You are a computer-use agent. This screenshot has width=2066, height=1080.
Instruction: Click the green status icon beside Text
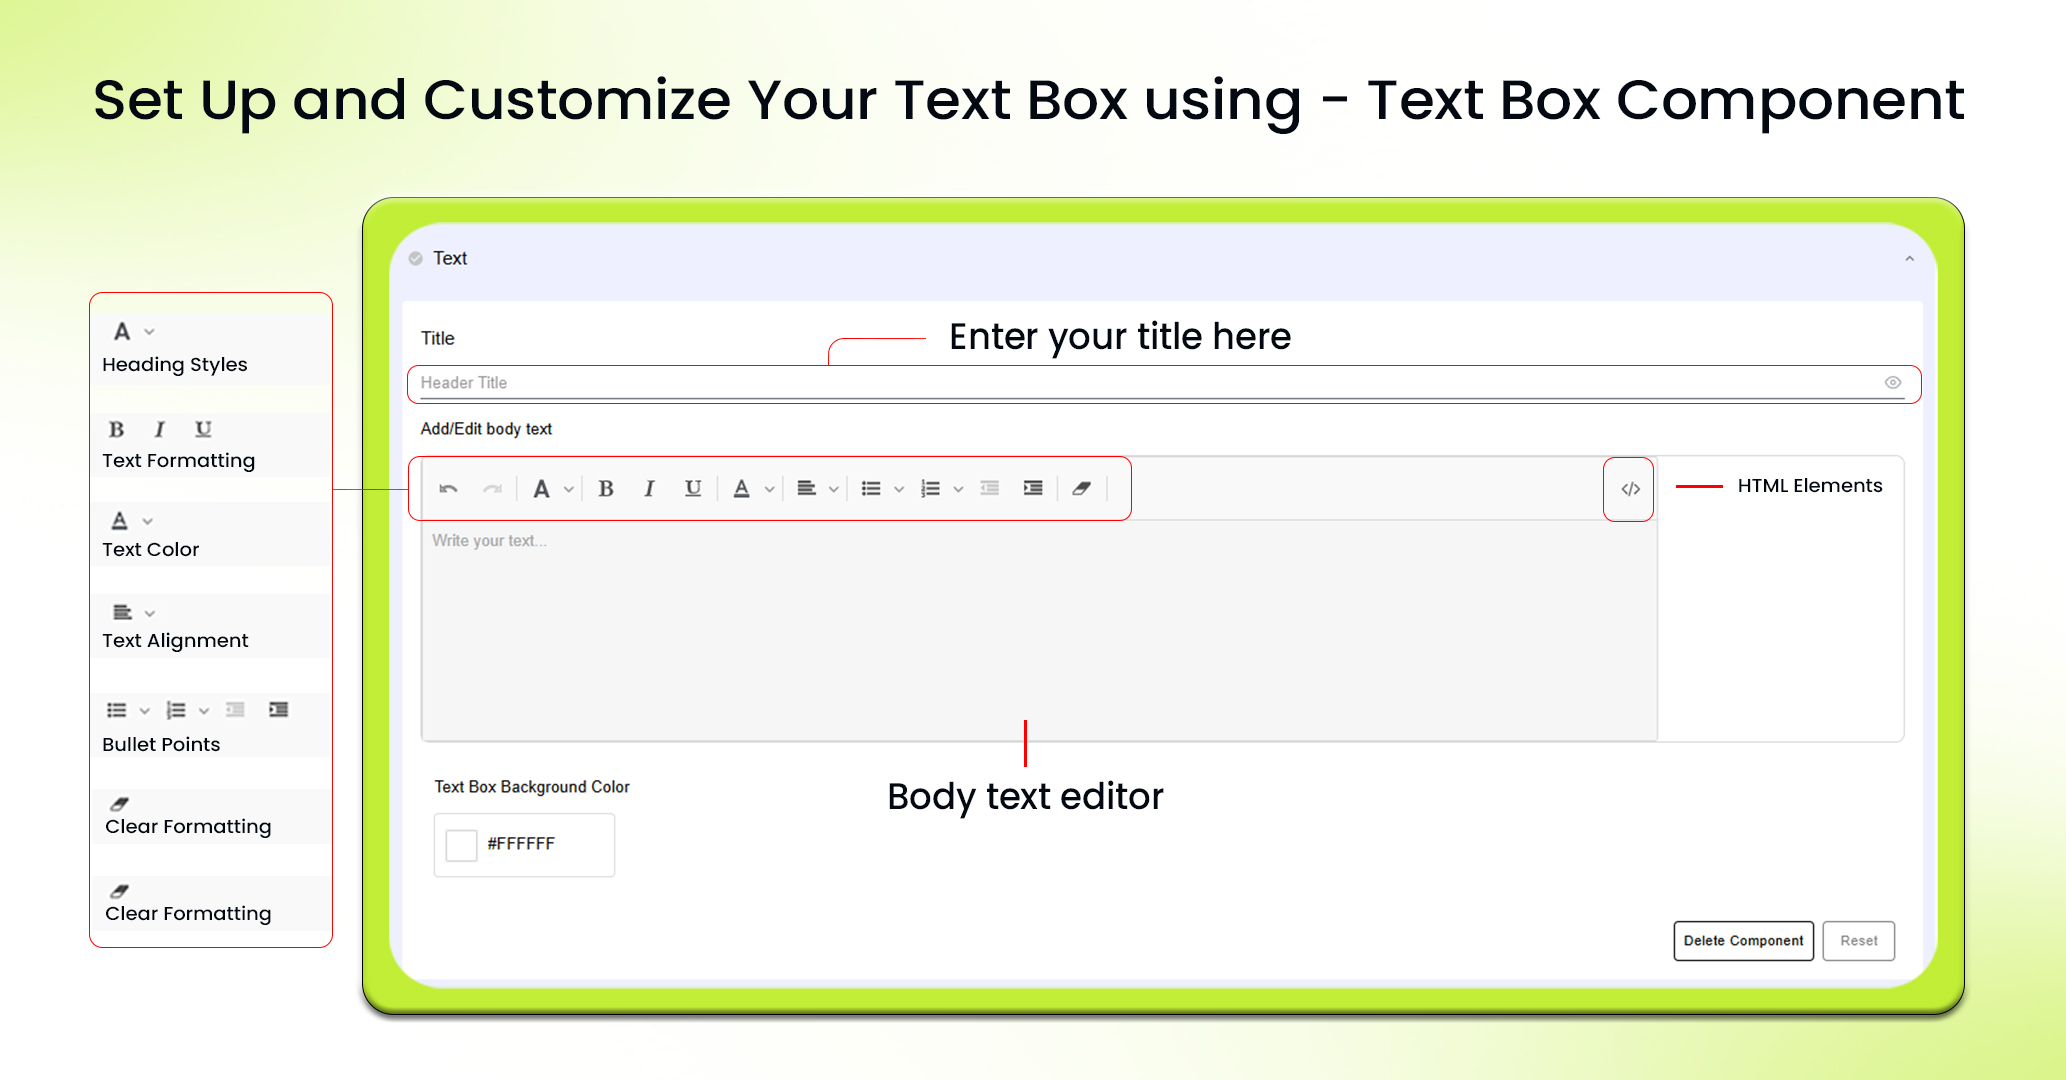pos(415,257)
